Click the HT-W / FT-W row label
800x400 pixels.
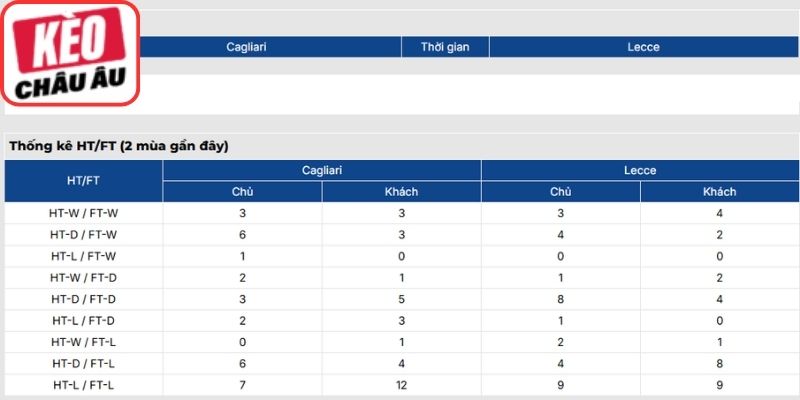[x=83, y=213]
